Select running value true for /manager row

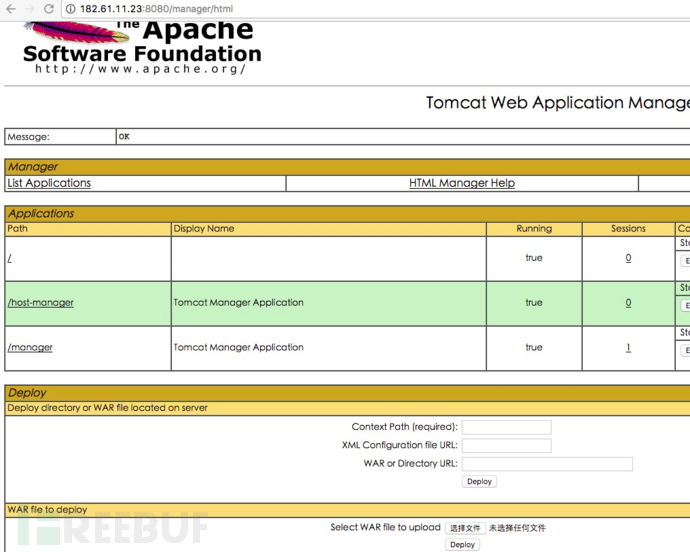click(x=534, y=348)
